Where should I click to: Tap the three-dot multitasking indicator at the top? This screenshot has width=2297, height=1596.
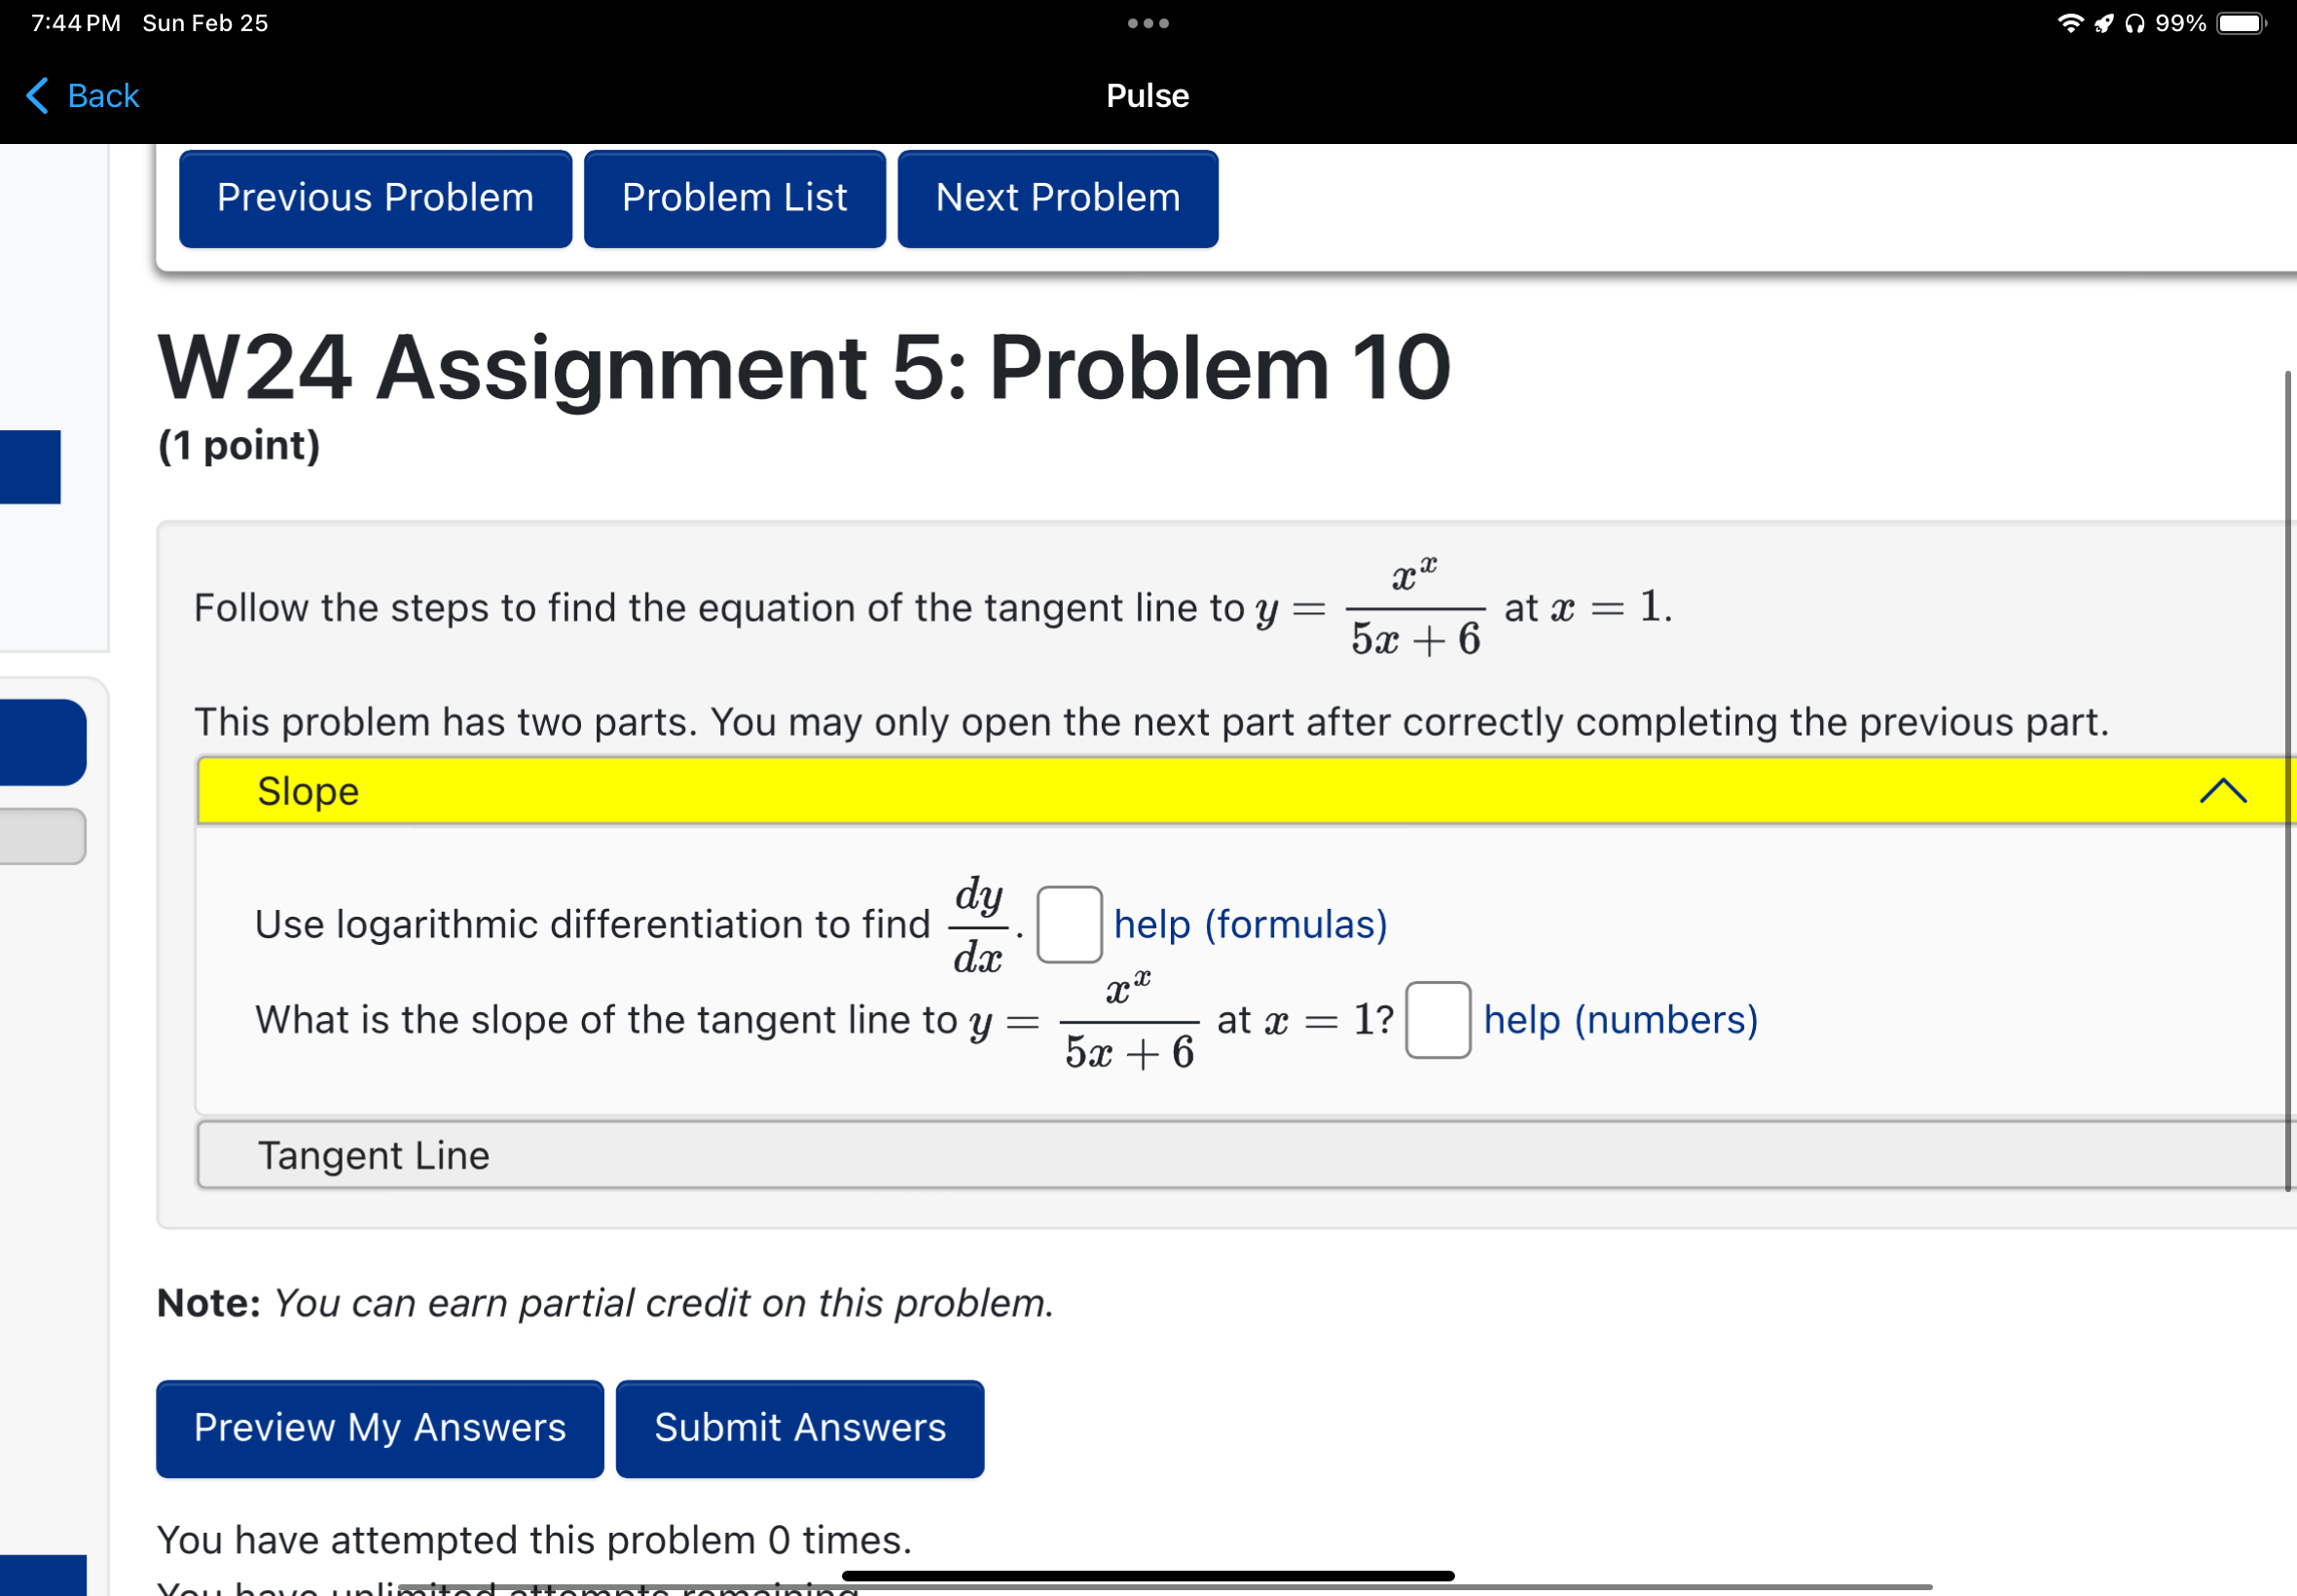tap(1146, 22)
